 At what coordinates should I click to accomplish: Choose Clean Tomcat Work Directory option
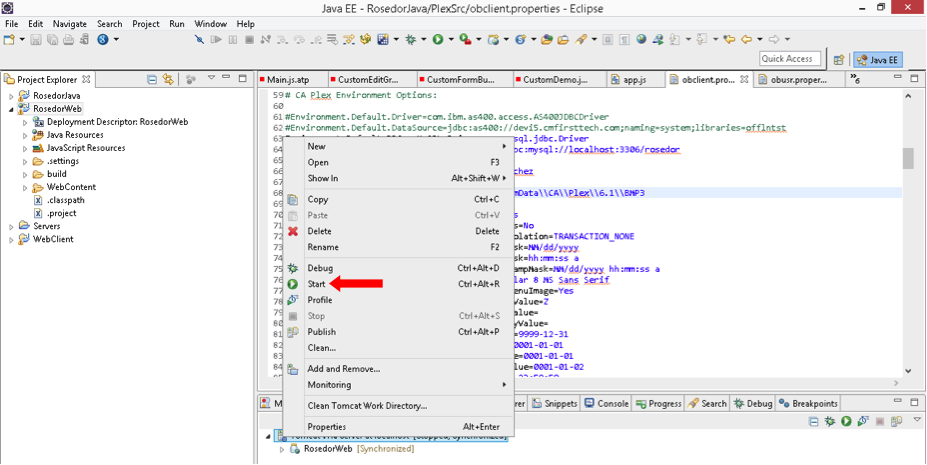click(x=367, y=406)
